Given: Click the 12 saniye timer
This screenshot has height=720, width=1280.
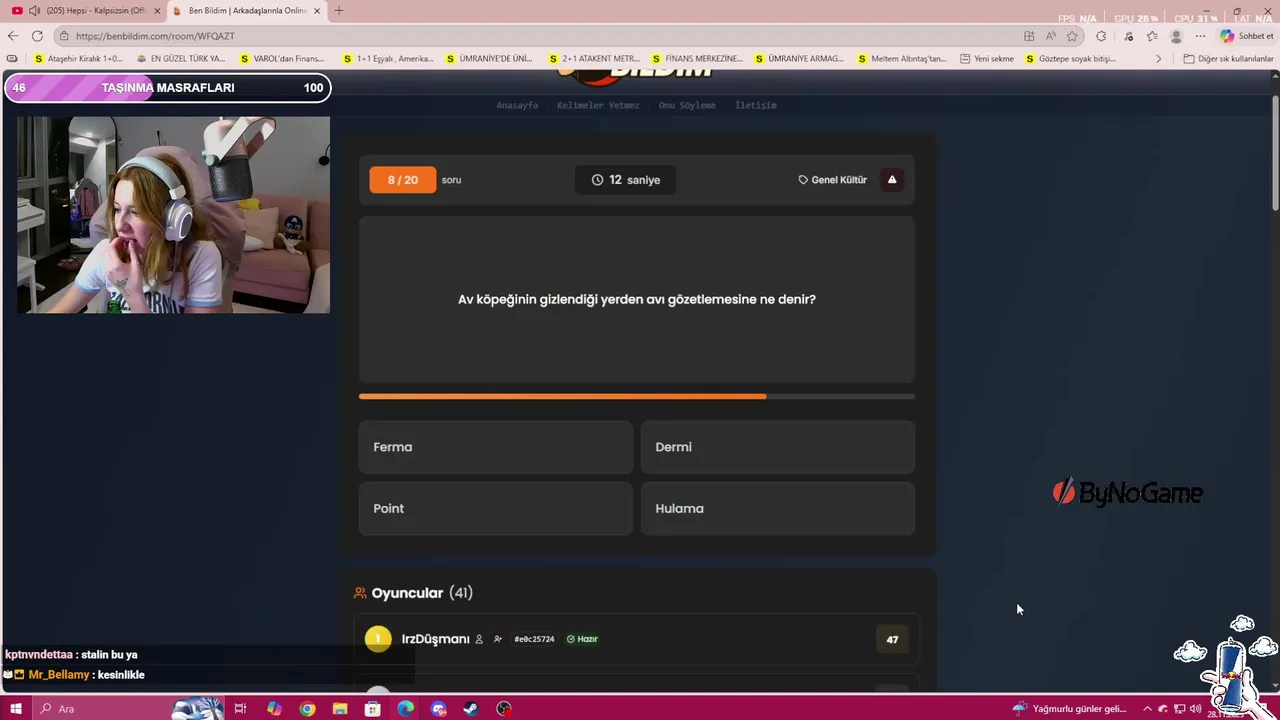Looking at the screenshot, I should pos(625,180).
